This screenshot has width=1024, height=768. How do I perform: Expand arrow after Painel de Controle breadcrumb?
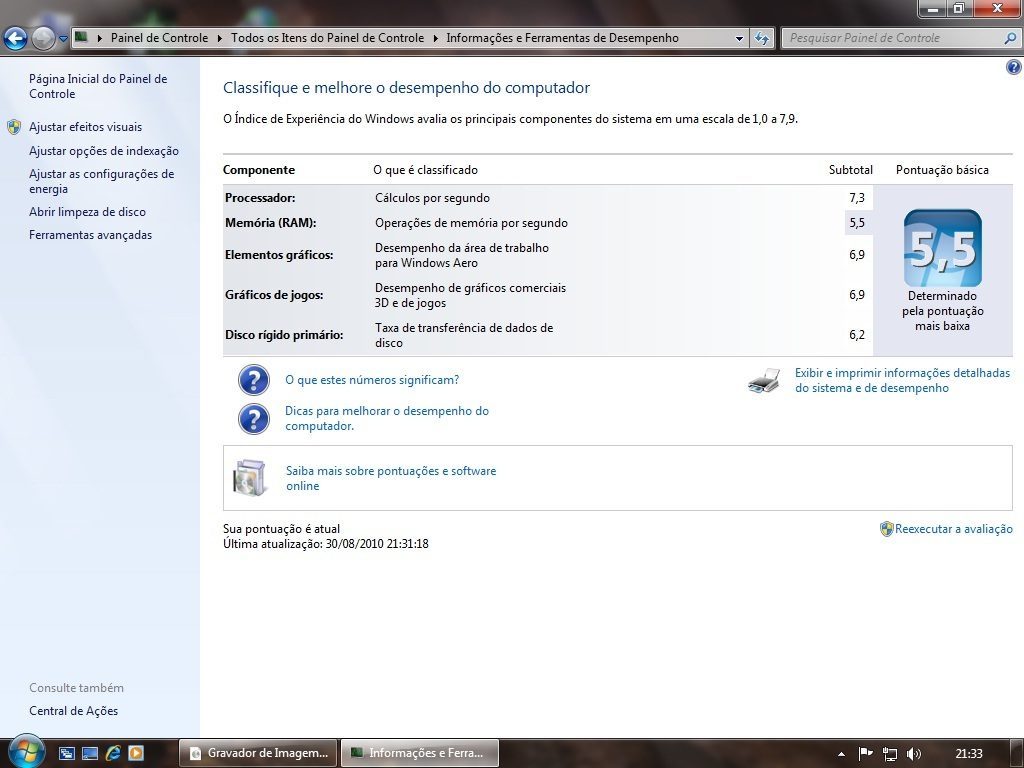219,38
